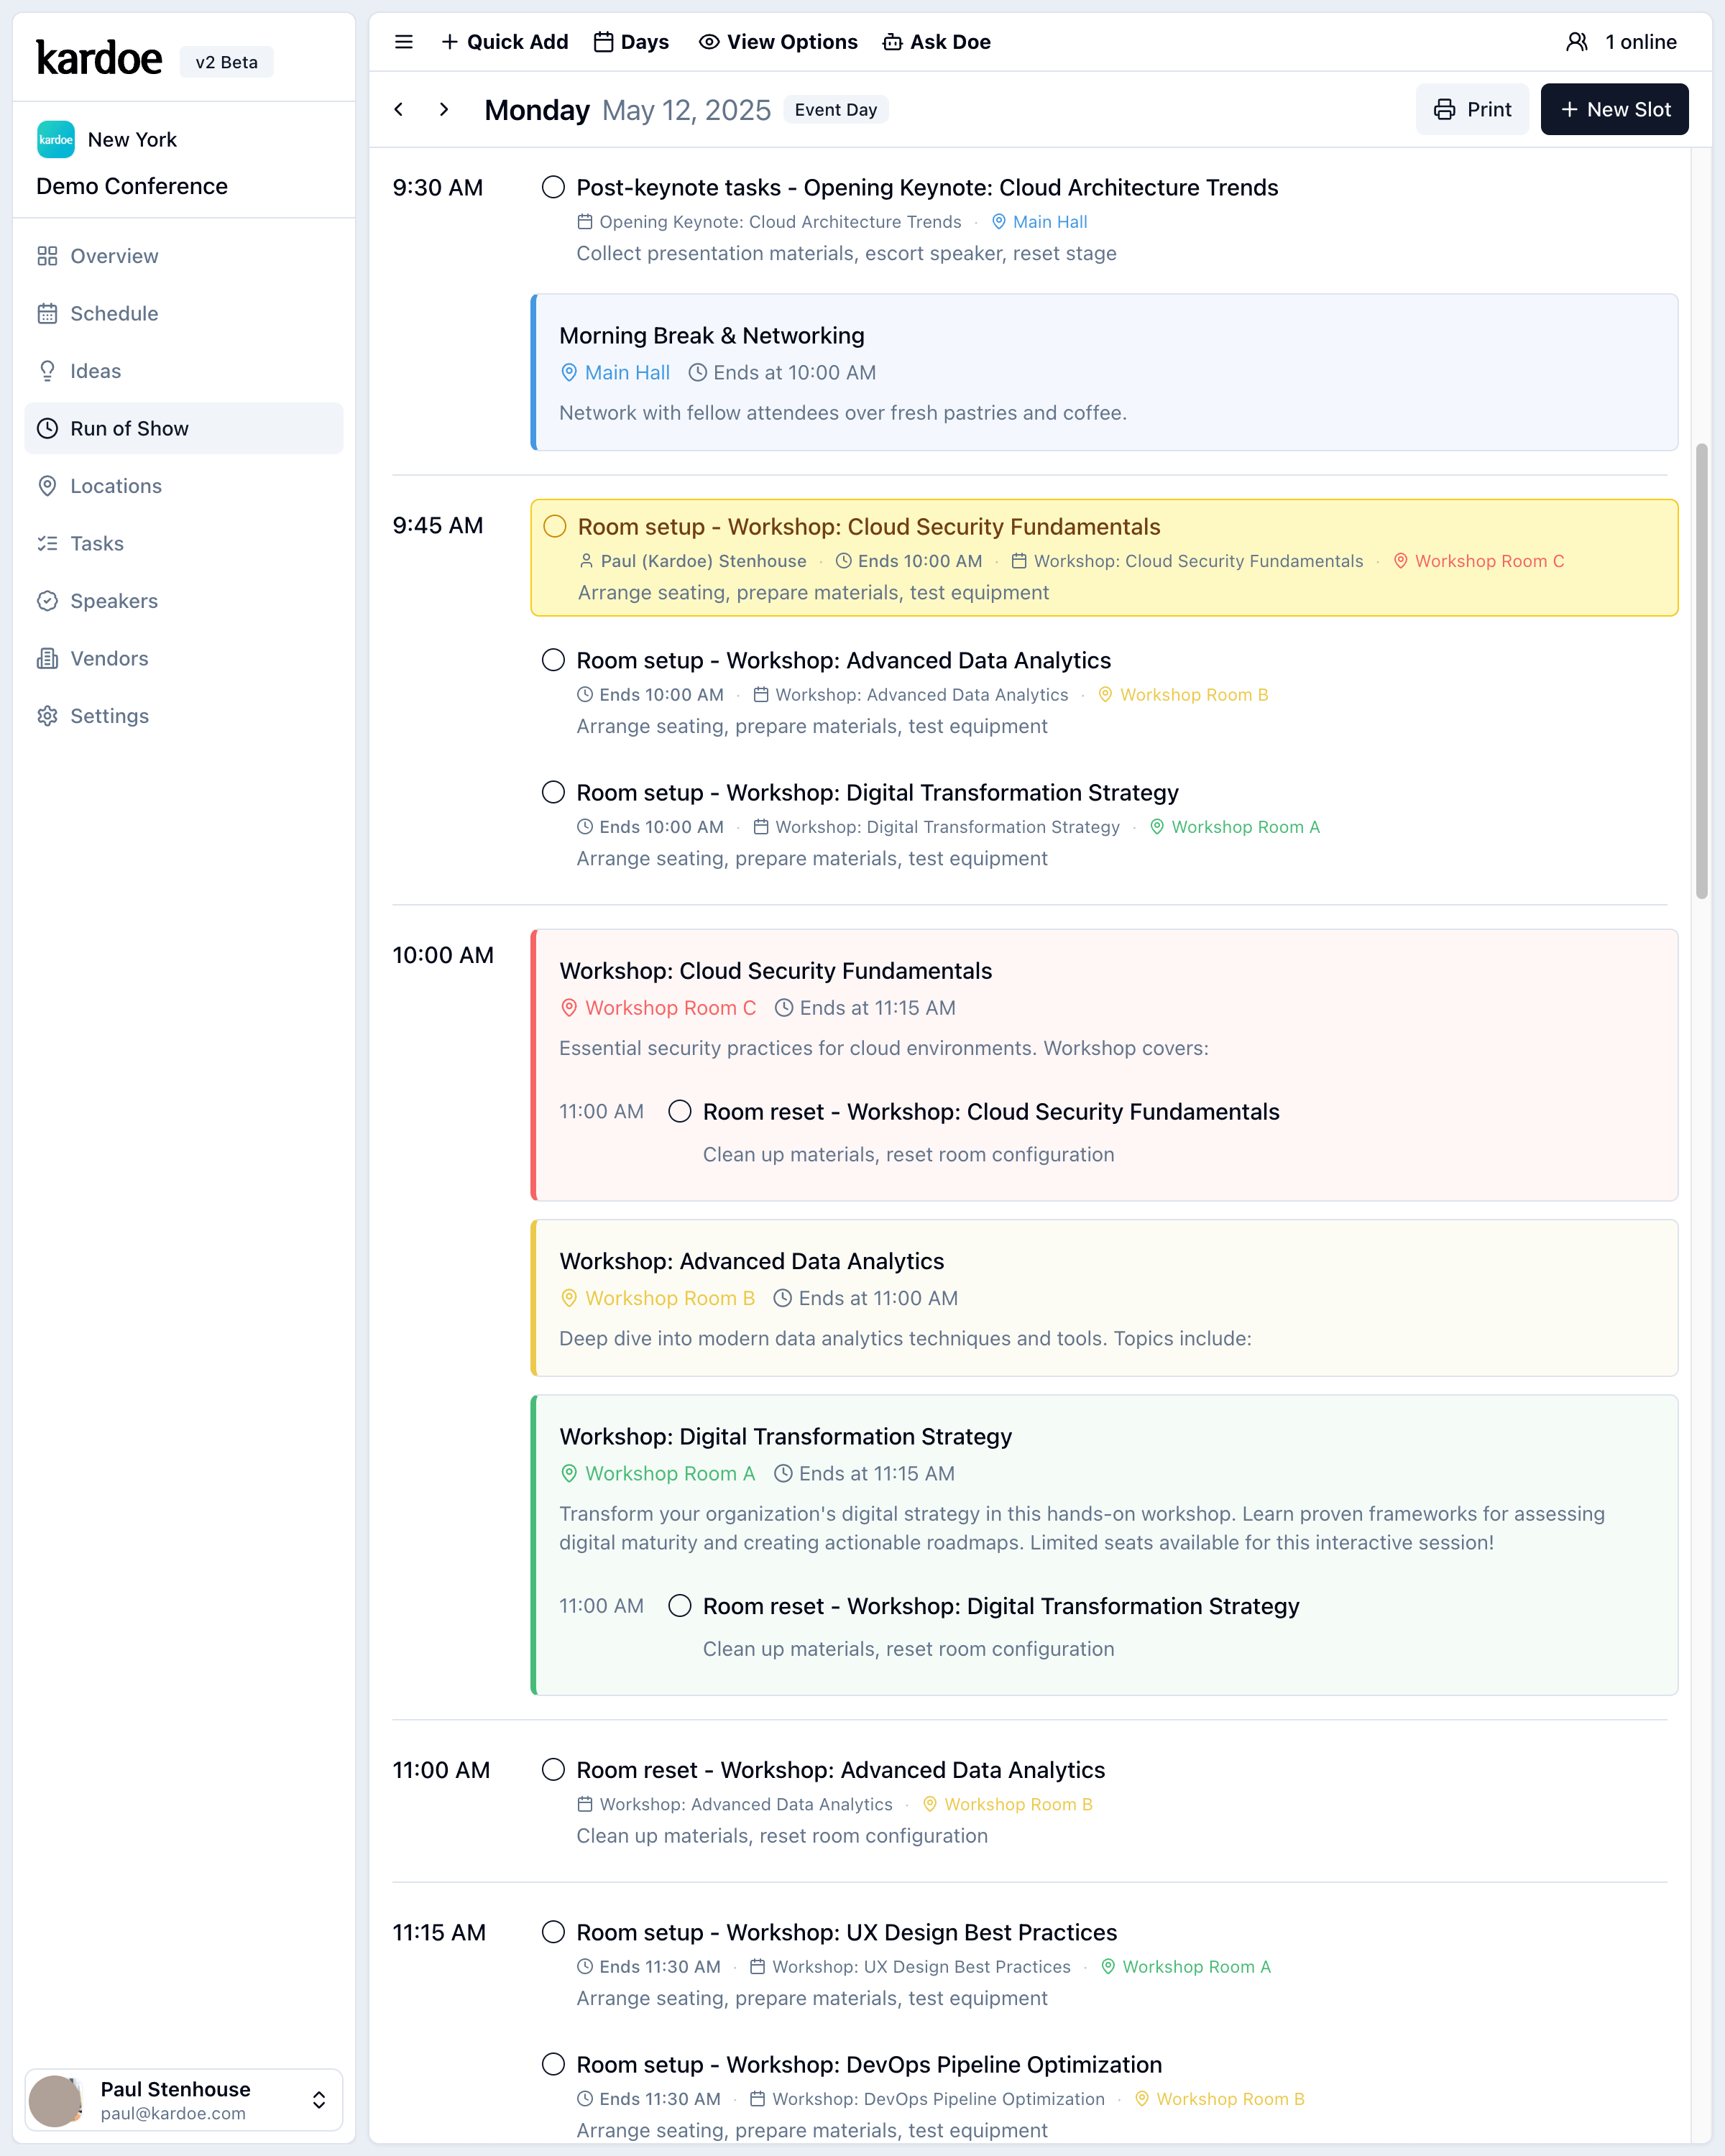Open Schedule in the sidebar
Image resolution: width=1725 pixels, height=2156 pixels.
(x=183, y=313)
